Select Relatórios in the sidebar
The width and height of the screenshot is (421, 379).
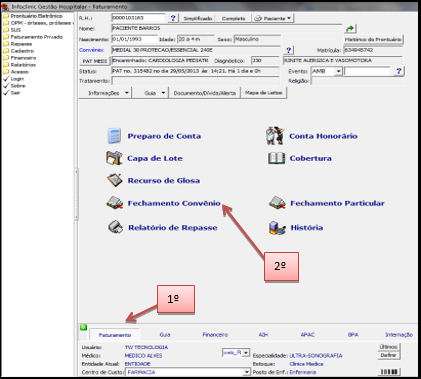[x=19, y=65]
